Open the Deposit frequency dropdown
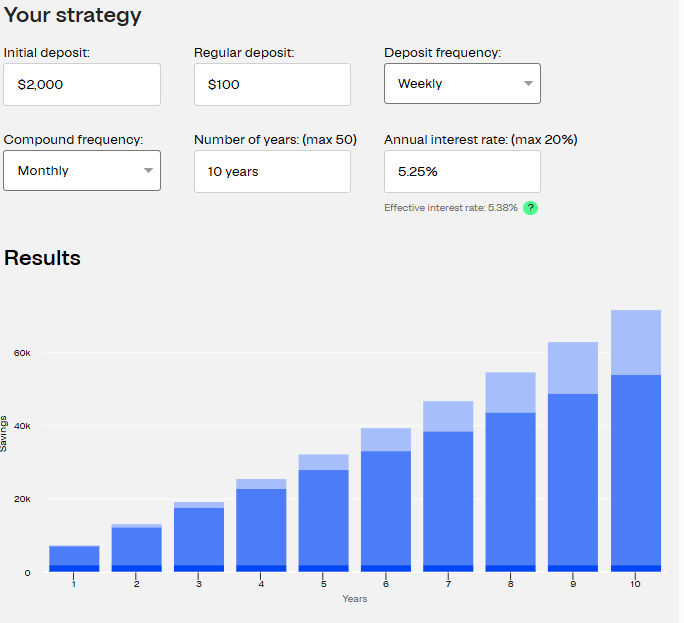Viewport: 684px width, 623px height. 462,84
